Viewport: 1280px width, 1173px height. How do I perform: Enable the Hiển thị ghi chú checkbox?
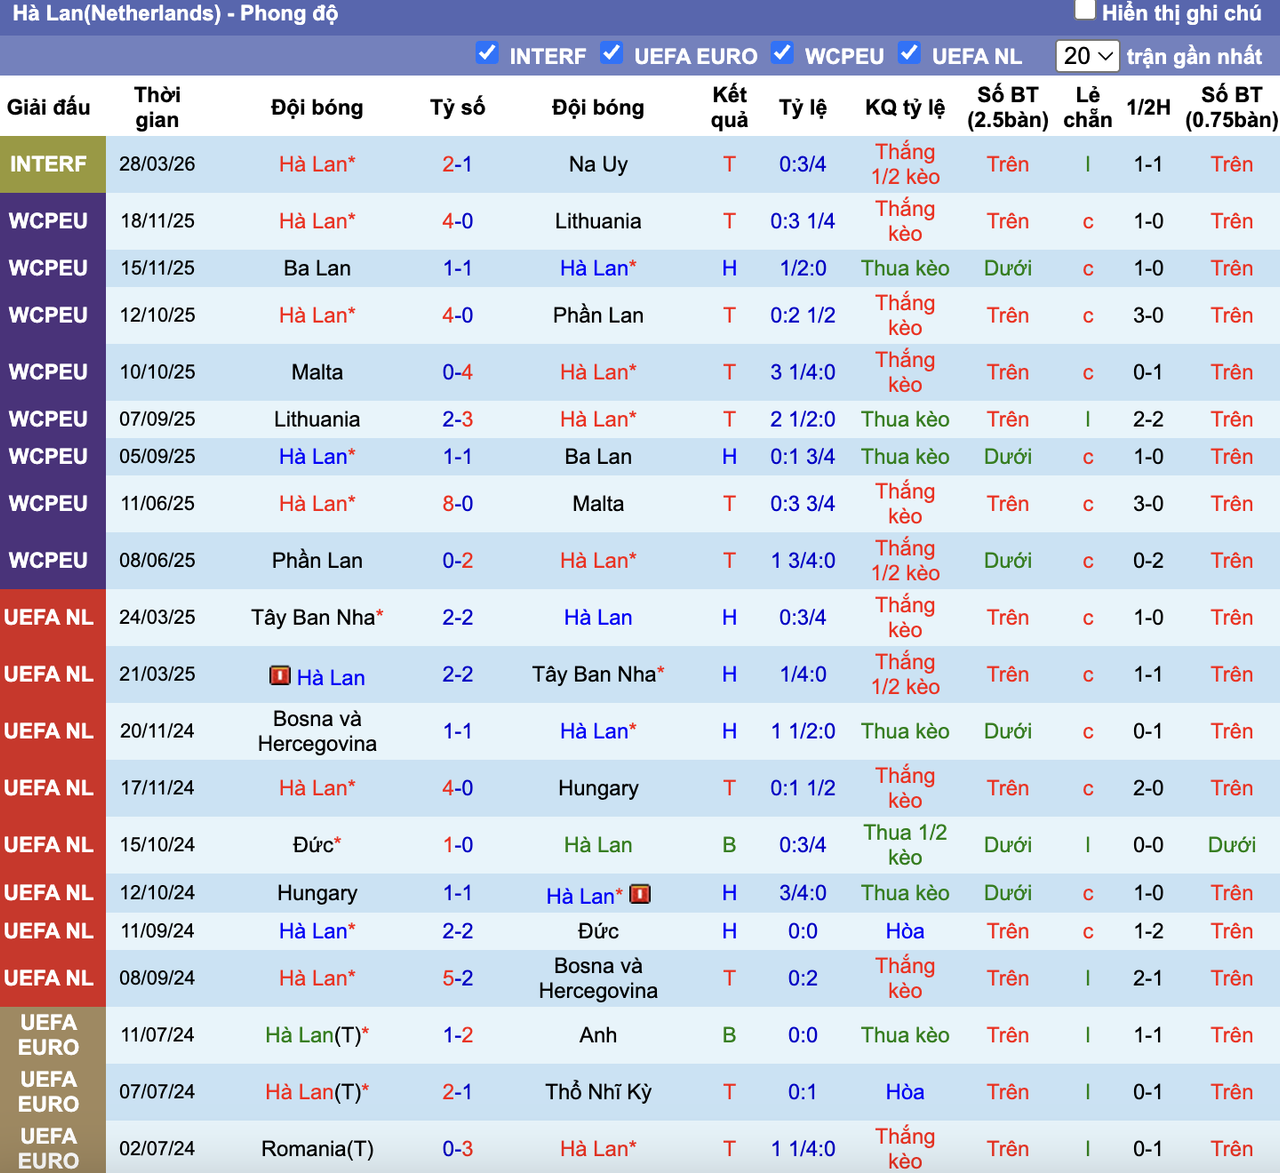coord(1085,11)
